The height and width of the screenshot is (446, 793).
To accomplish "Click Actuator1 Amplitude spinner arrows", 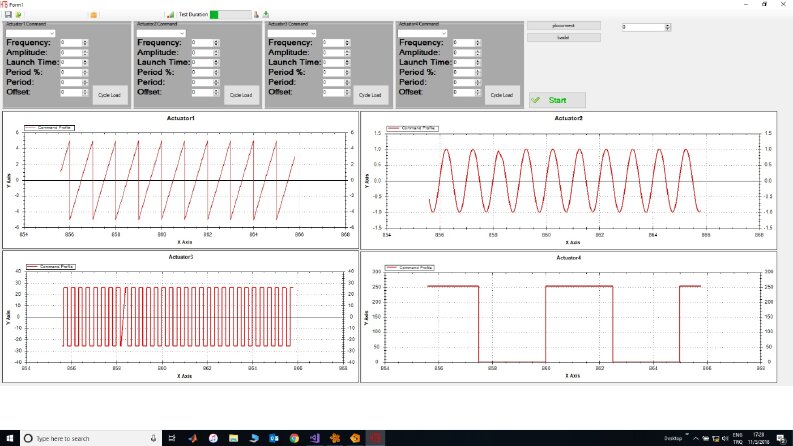I will pos(85,53).
